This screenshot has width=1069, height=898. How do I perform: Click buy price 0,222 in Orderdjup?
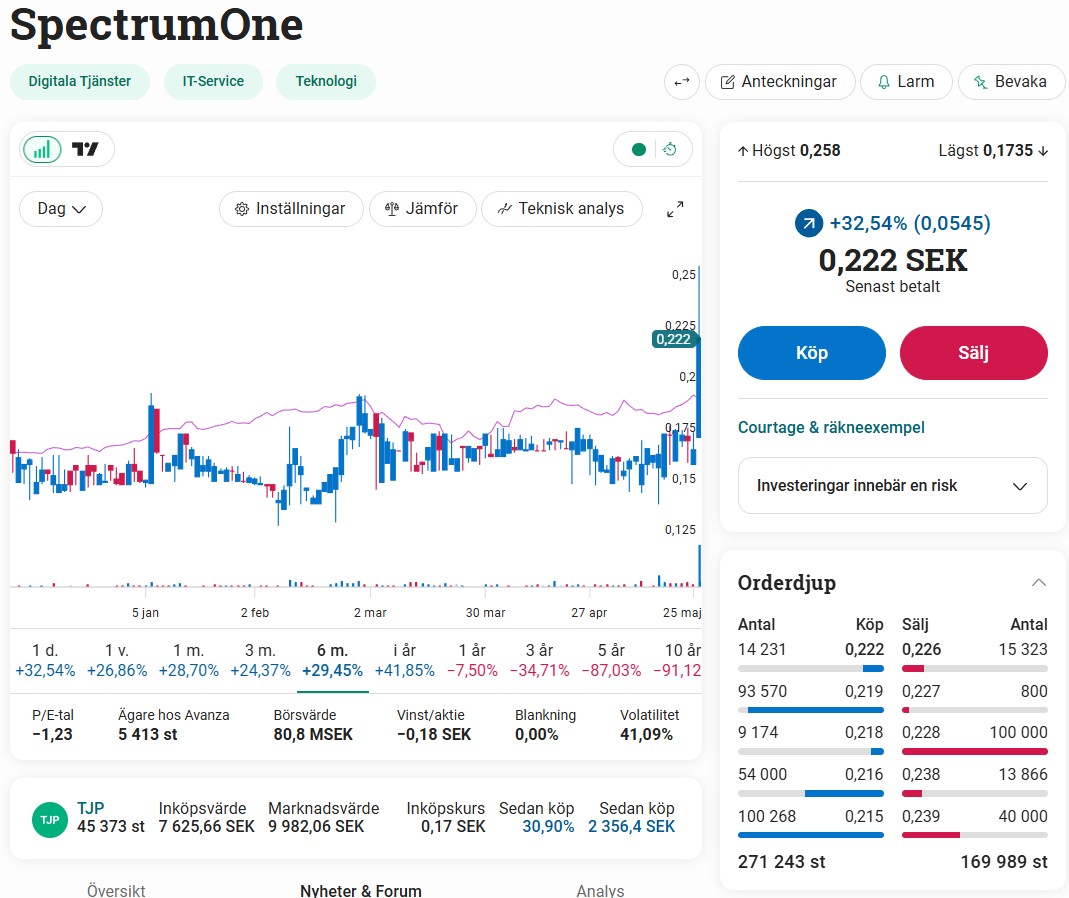864,649
